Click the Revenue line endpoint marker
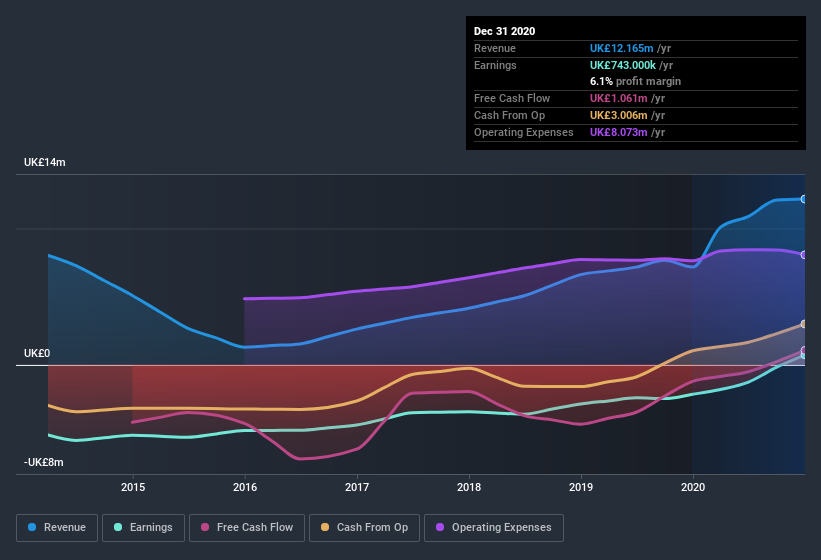The image size is (821, 560). tap(804, 199)
